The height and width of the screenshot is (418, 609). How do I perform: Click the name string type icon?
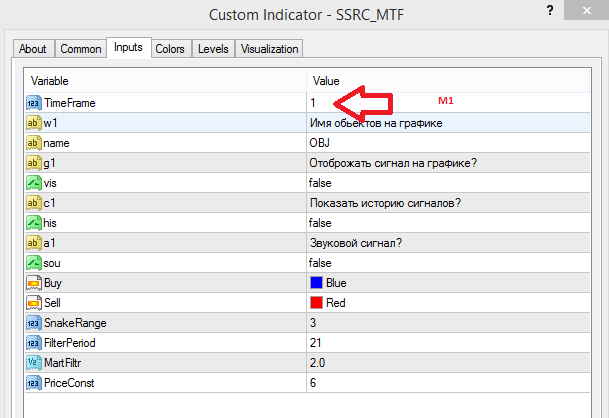34,143
